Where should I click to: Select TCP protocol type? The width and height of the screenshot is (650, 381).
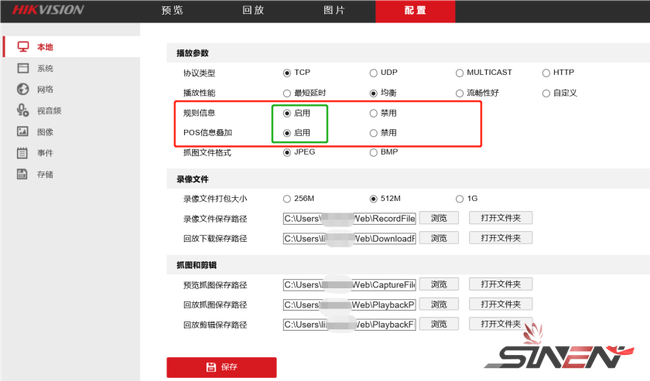click(287, 73)
